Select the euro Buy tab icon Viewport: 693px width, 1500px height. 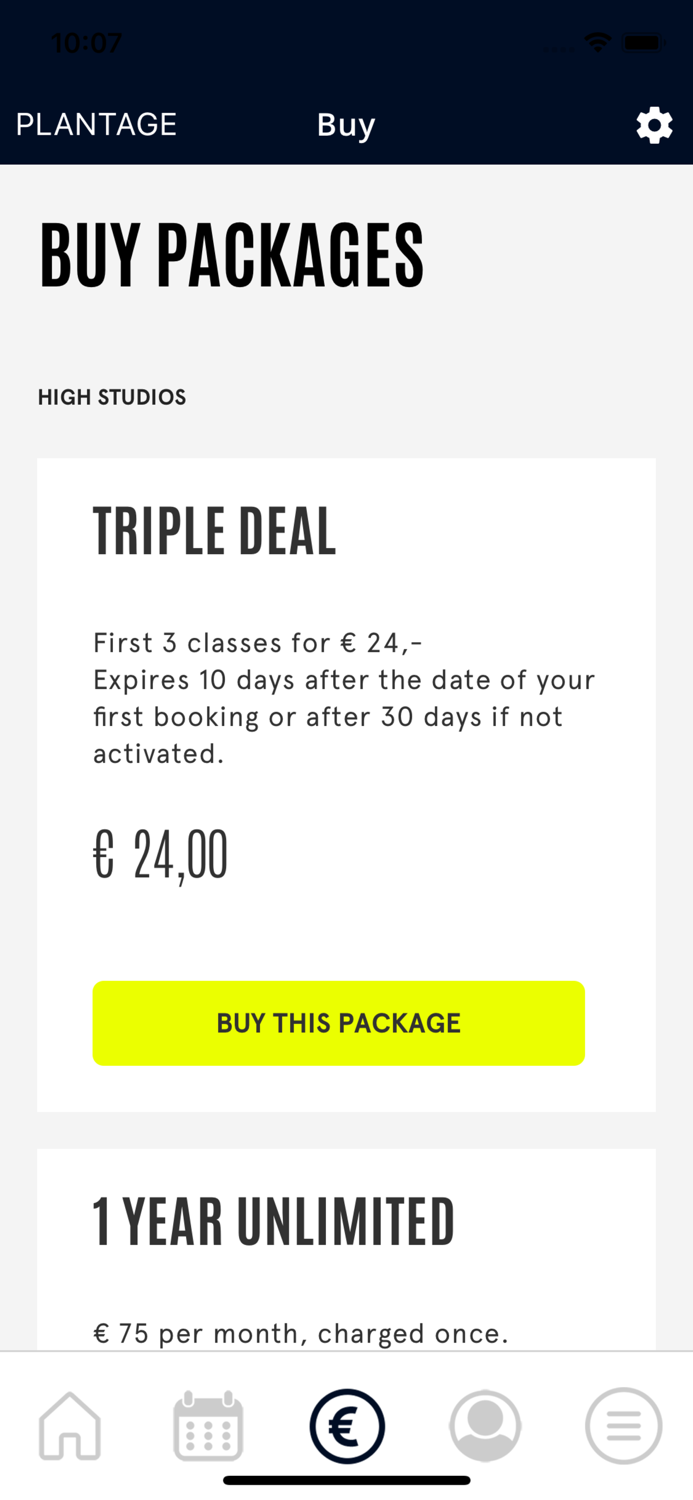tap(347, 1426)
